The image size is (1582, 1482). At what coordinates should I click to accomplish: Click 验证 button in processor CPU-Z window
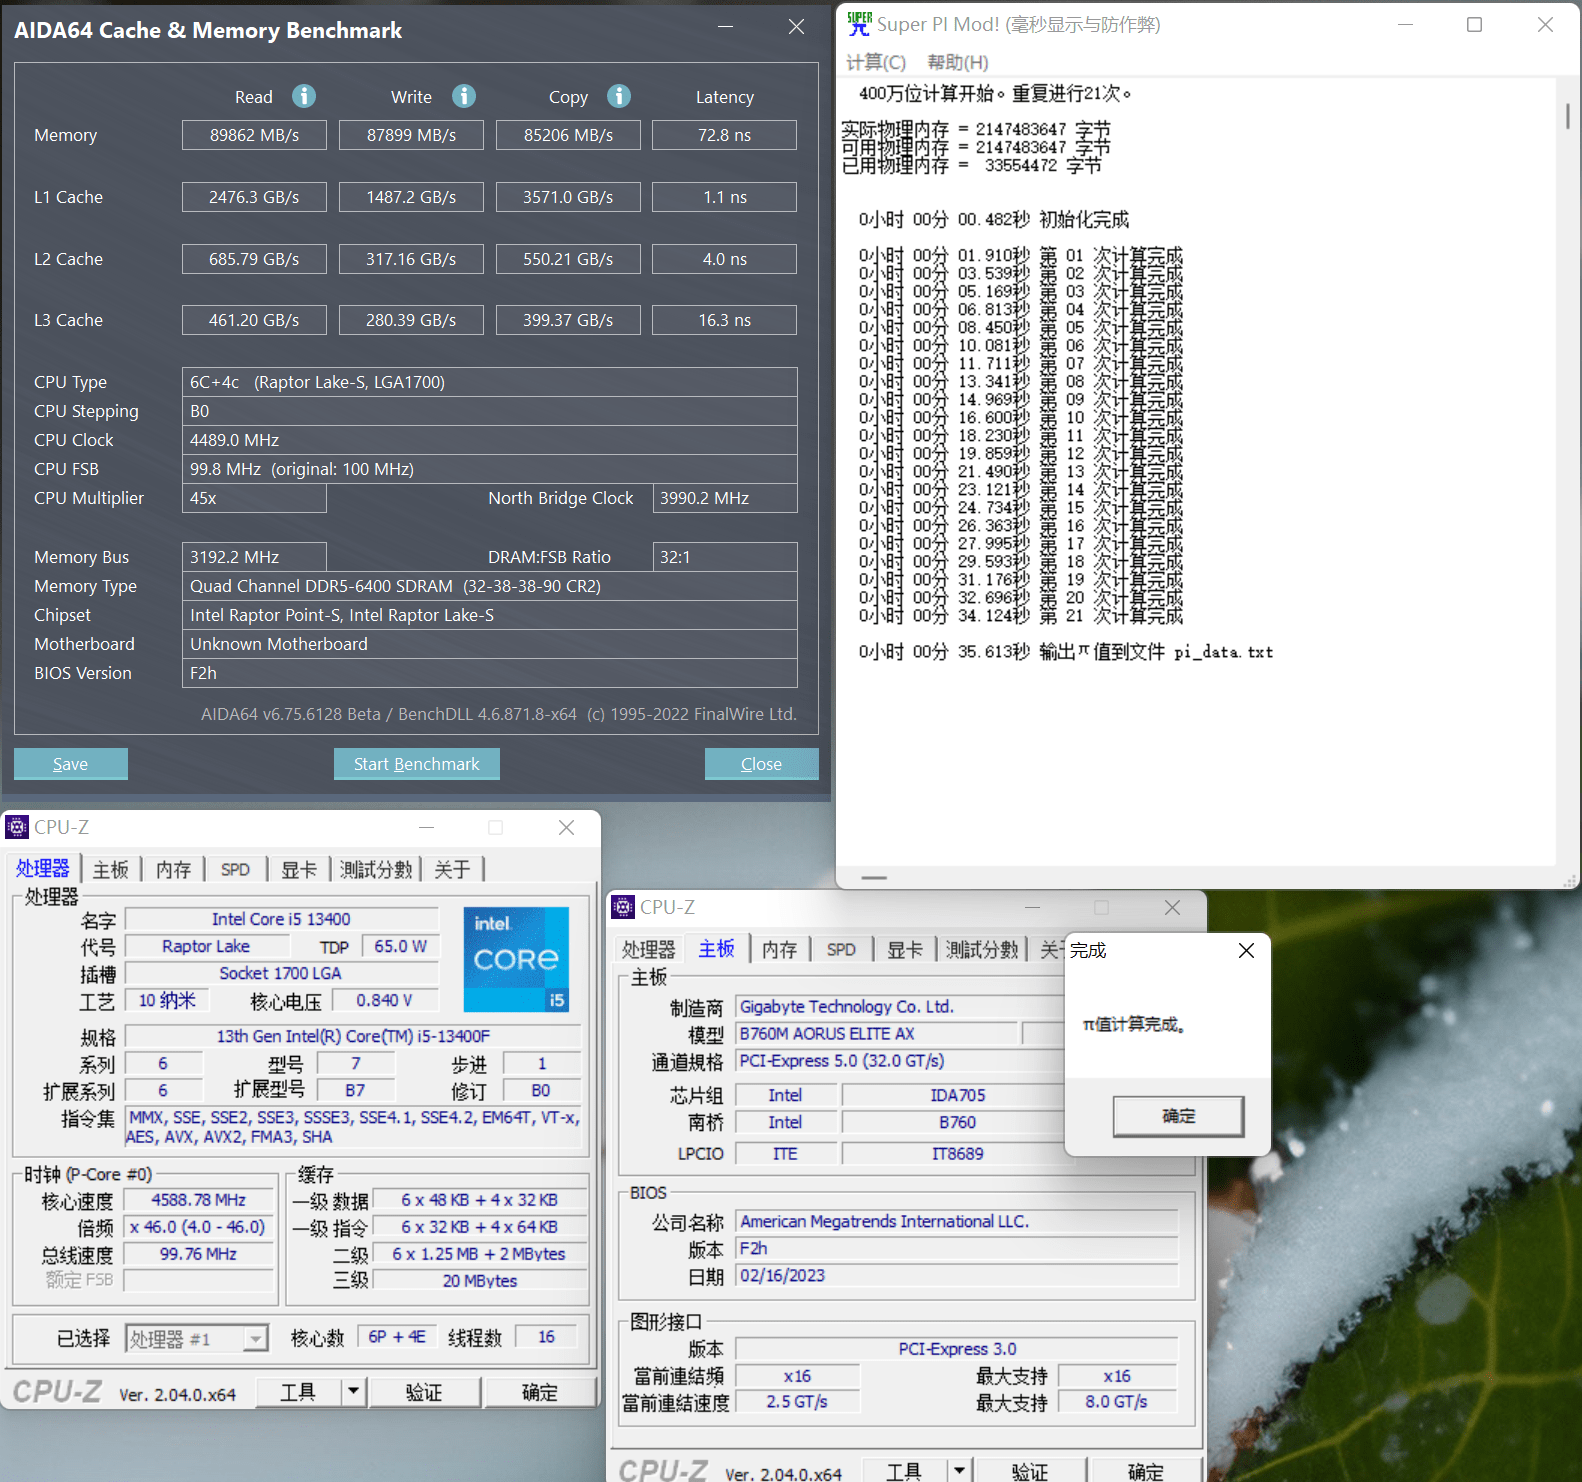424,1391
